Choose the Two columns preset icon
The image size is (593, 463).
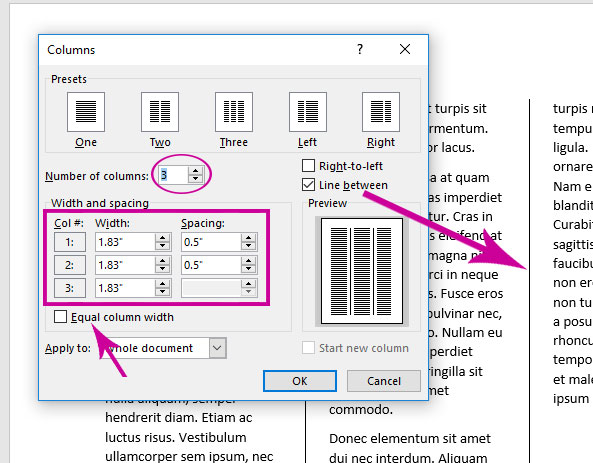click(160, 112)
